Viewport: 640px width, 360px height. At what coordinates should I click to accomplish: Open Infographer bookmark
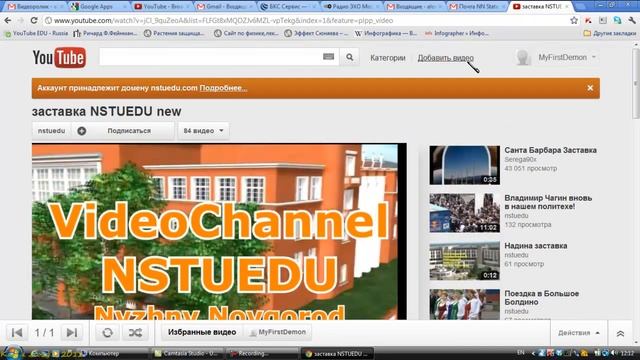pyautogui.click(x=457, y=33)
